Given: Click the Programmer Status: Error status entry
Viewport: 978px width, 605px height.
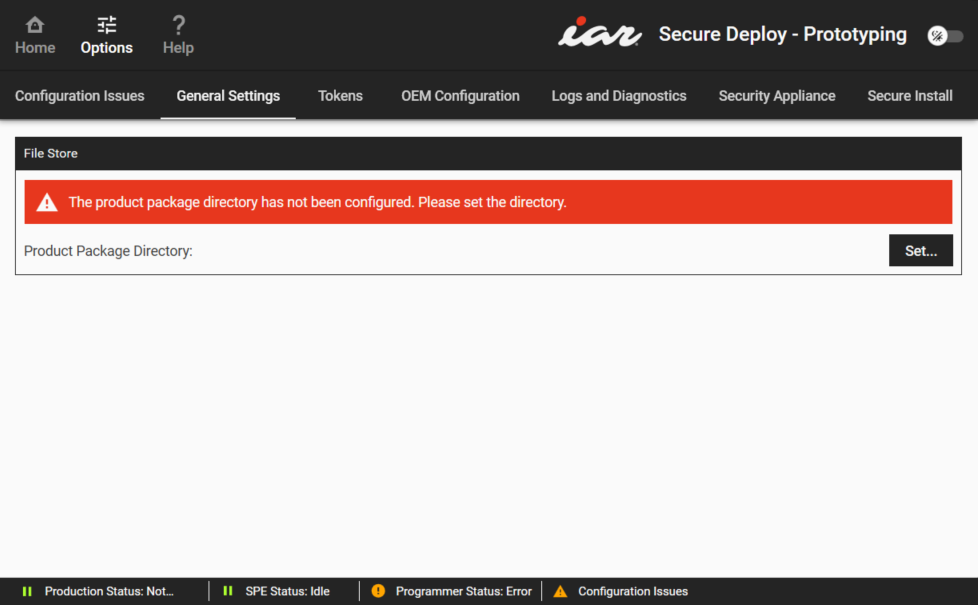Looking at the screenshot, I should (453, 590).
